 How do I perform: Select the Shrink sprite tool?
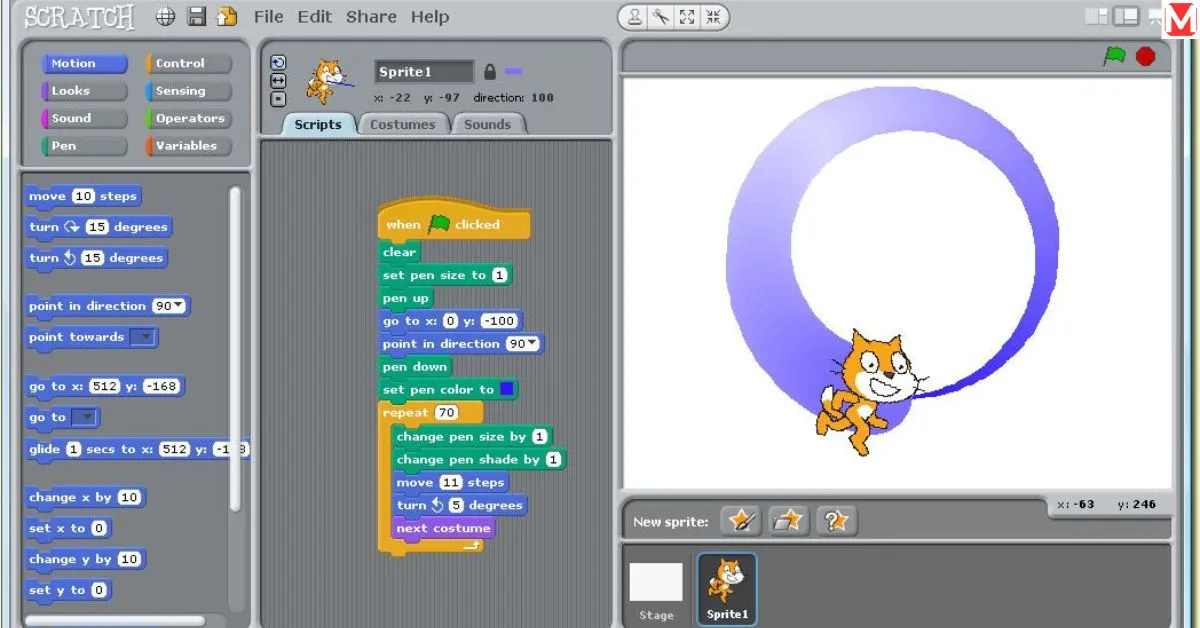(x=713, y=17)
